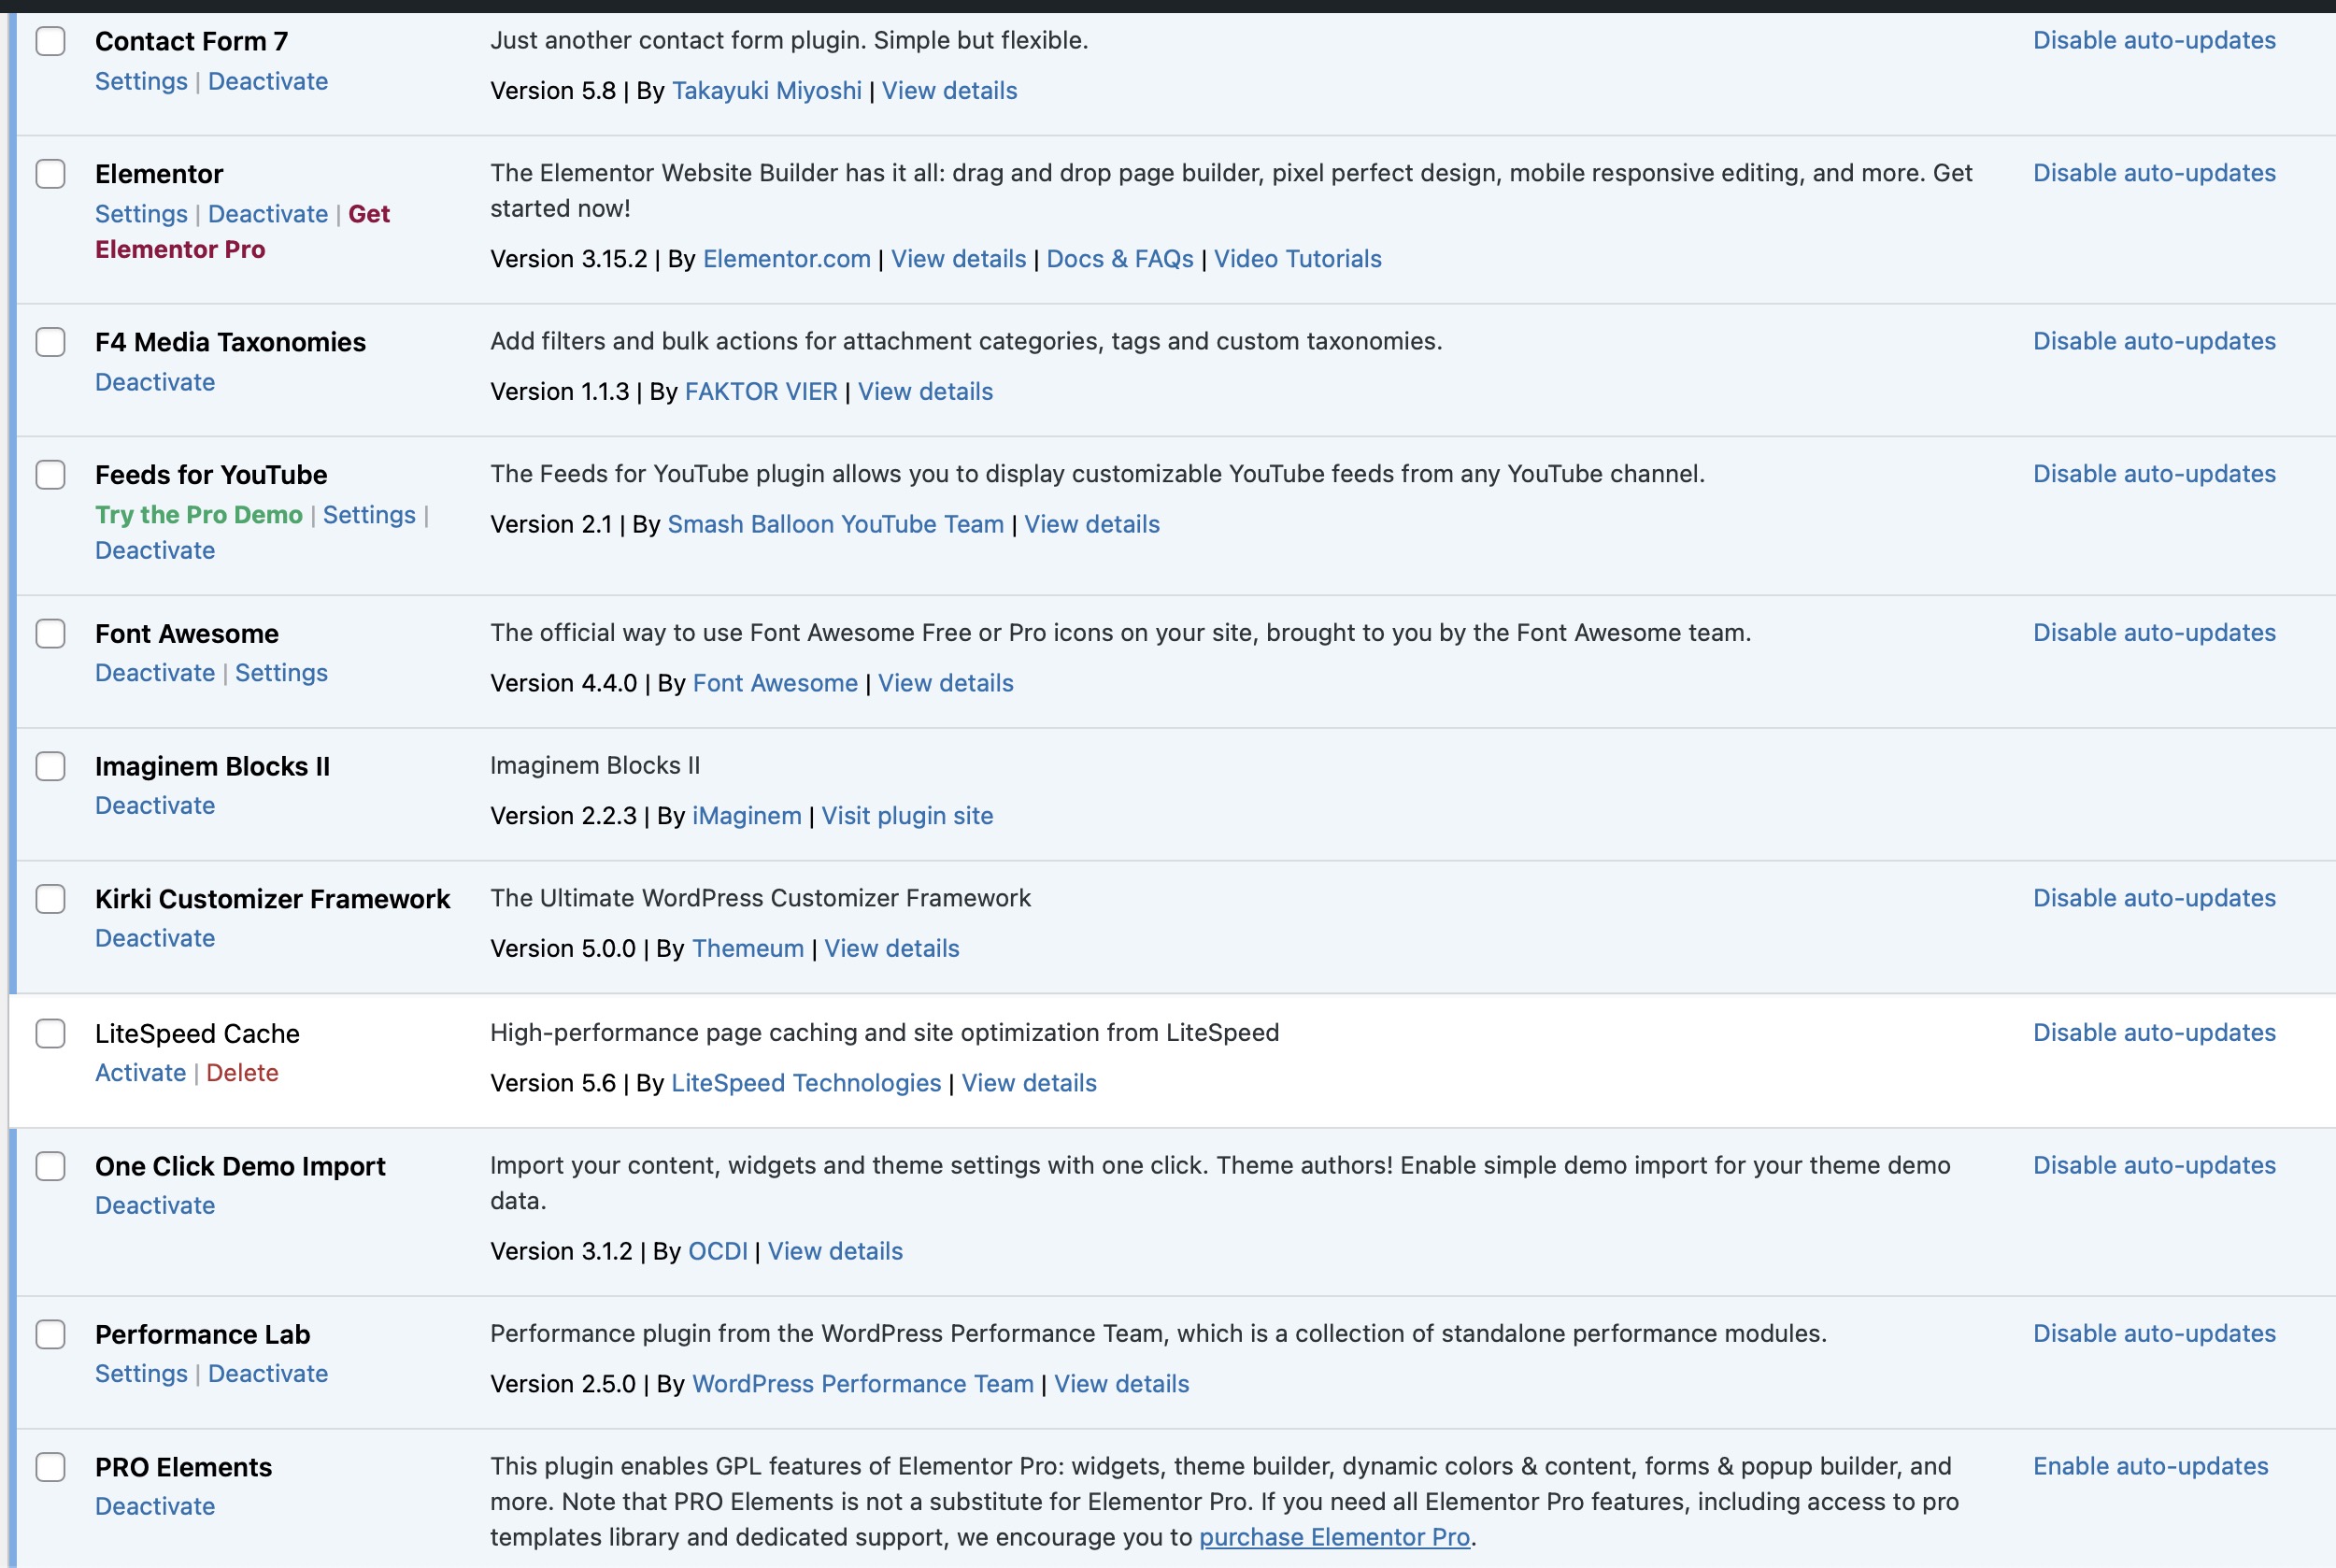Enable auto-updates for PRO Elements
This screenshot has height=1568, width=2336.
pos(2150,1466)
